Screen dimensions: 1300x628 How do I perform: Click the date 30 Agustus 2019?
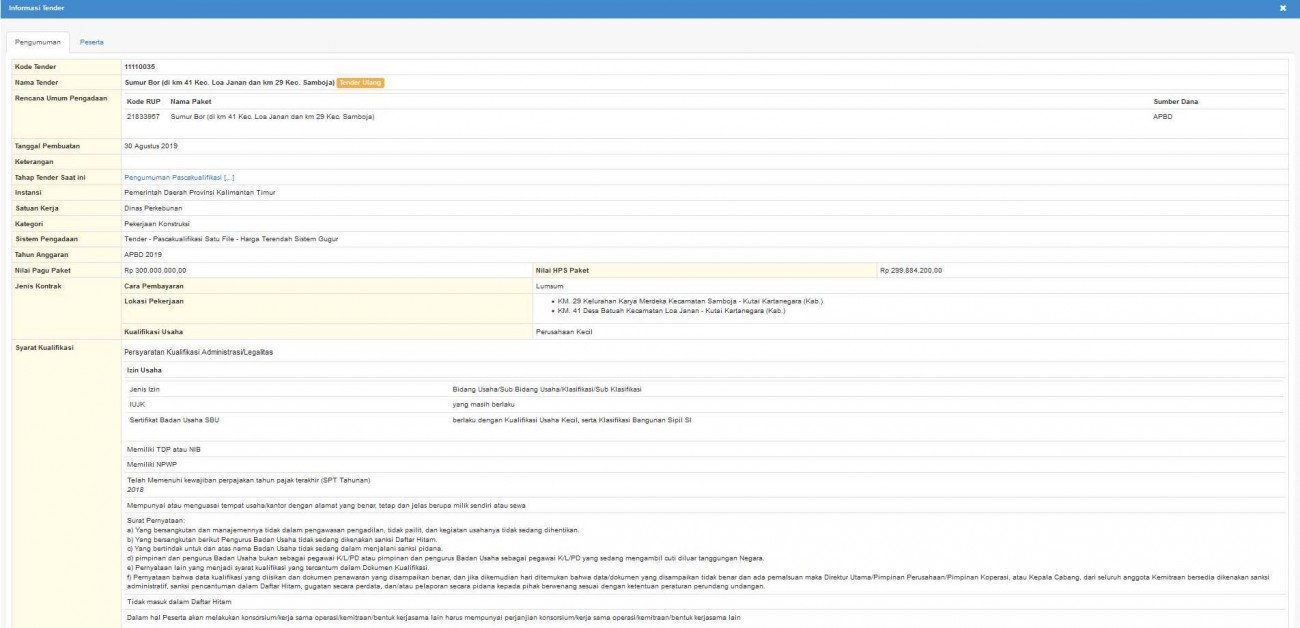pos(150,146)
